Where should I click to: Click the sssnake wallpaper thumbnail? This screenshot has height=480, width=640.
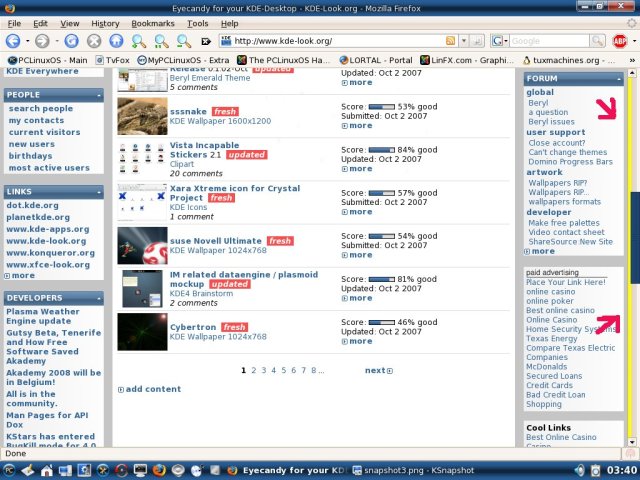click(142, 116)
